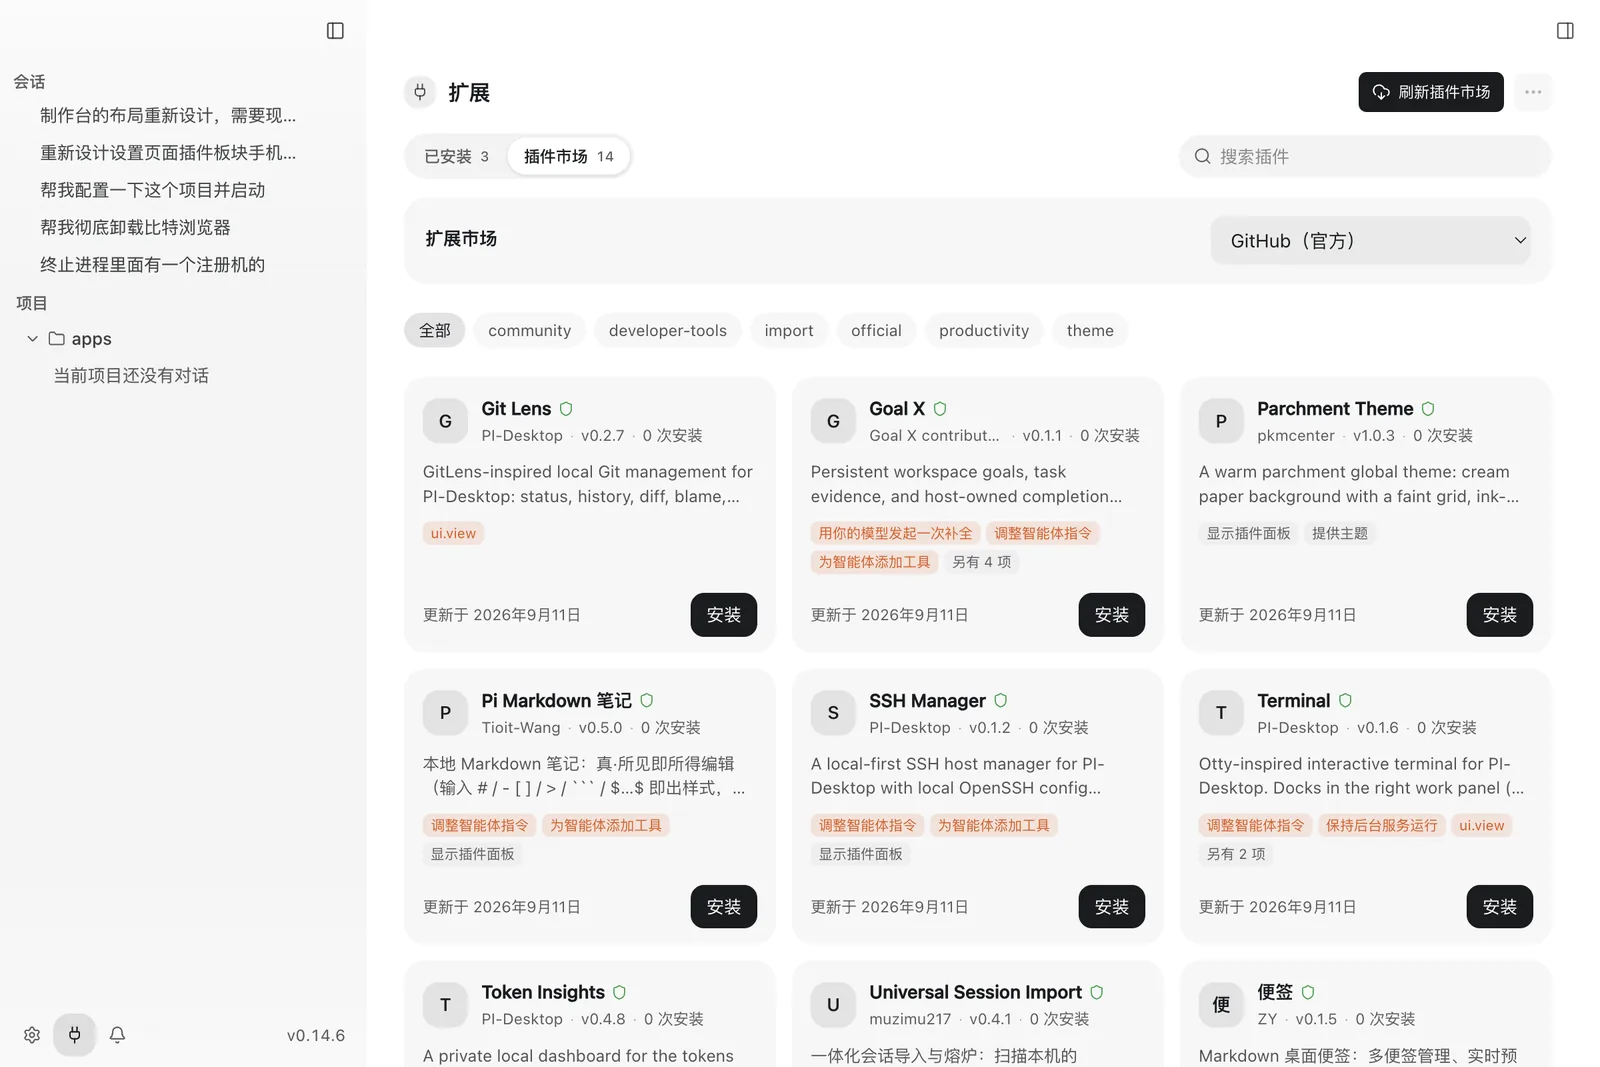Click the Git Lens verified shield badge

pos(566,409)
